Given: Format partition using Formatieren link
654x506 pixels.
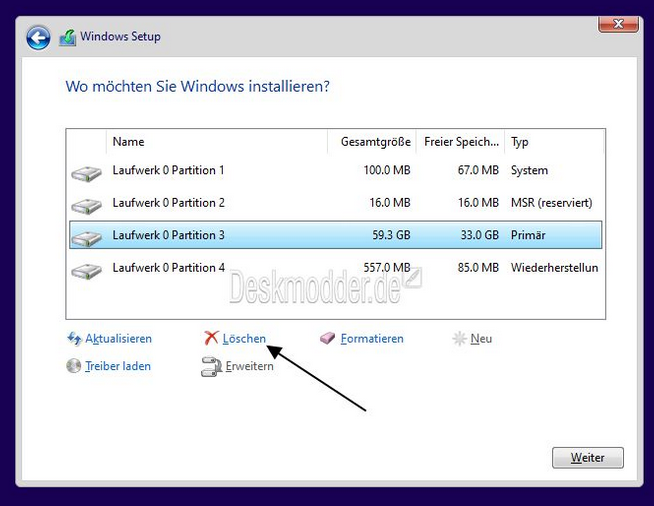Looking at the screenshot, I should (x=372, y=339).
